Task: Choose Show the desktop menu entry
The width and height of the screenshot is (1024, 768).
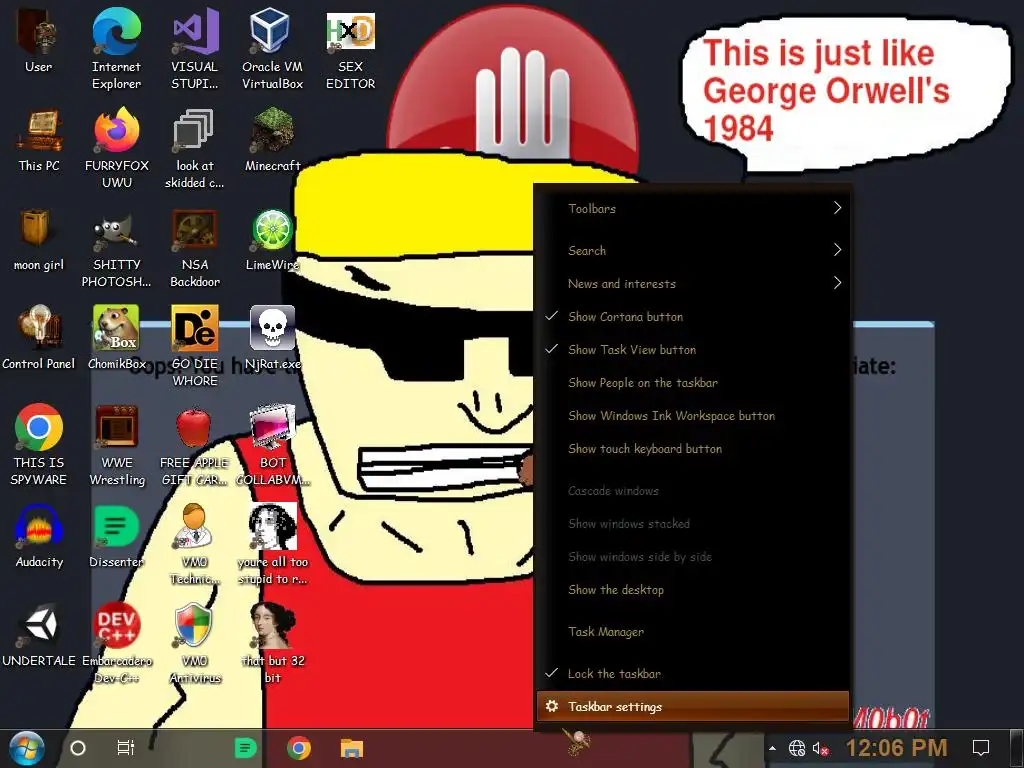Action: tap(693, 590)
